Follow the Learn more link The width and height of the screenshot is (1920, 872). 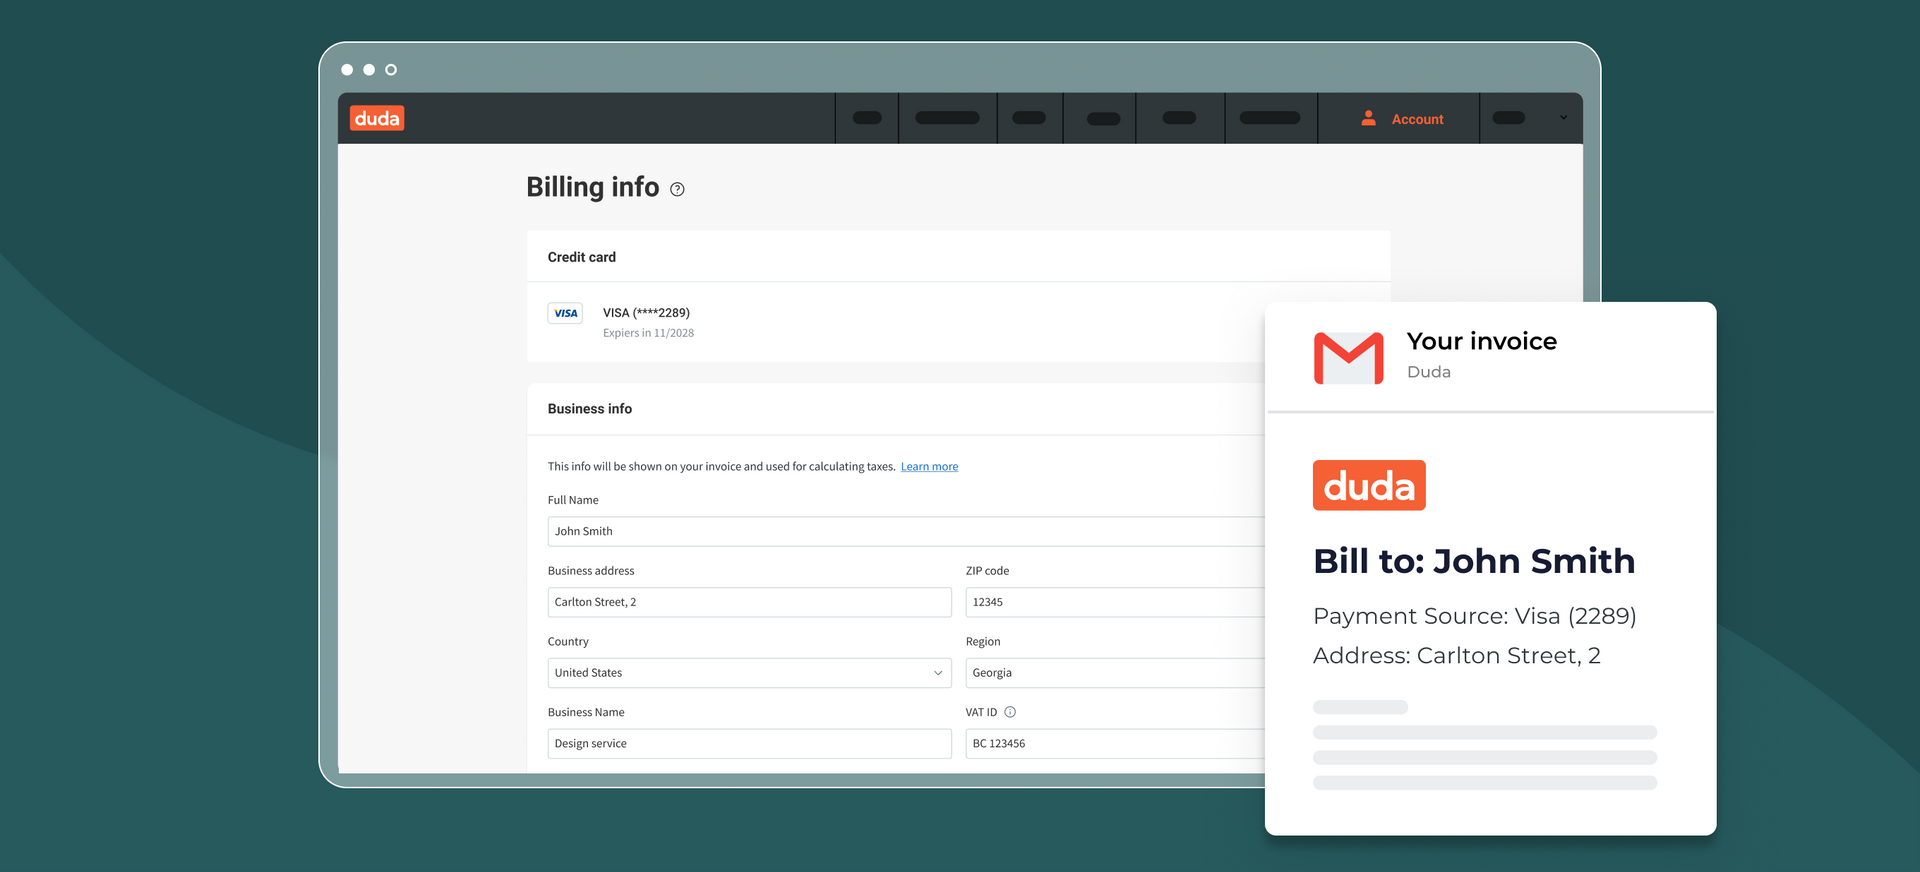click(929, 467)
